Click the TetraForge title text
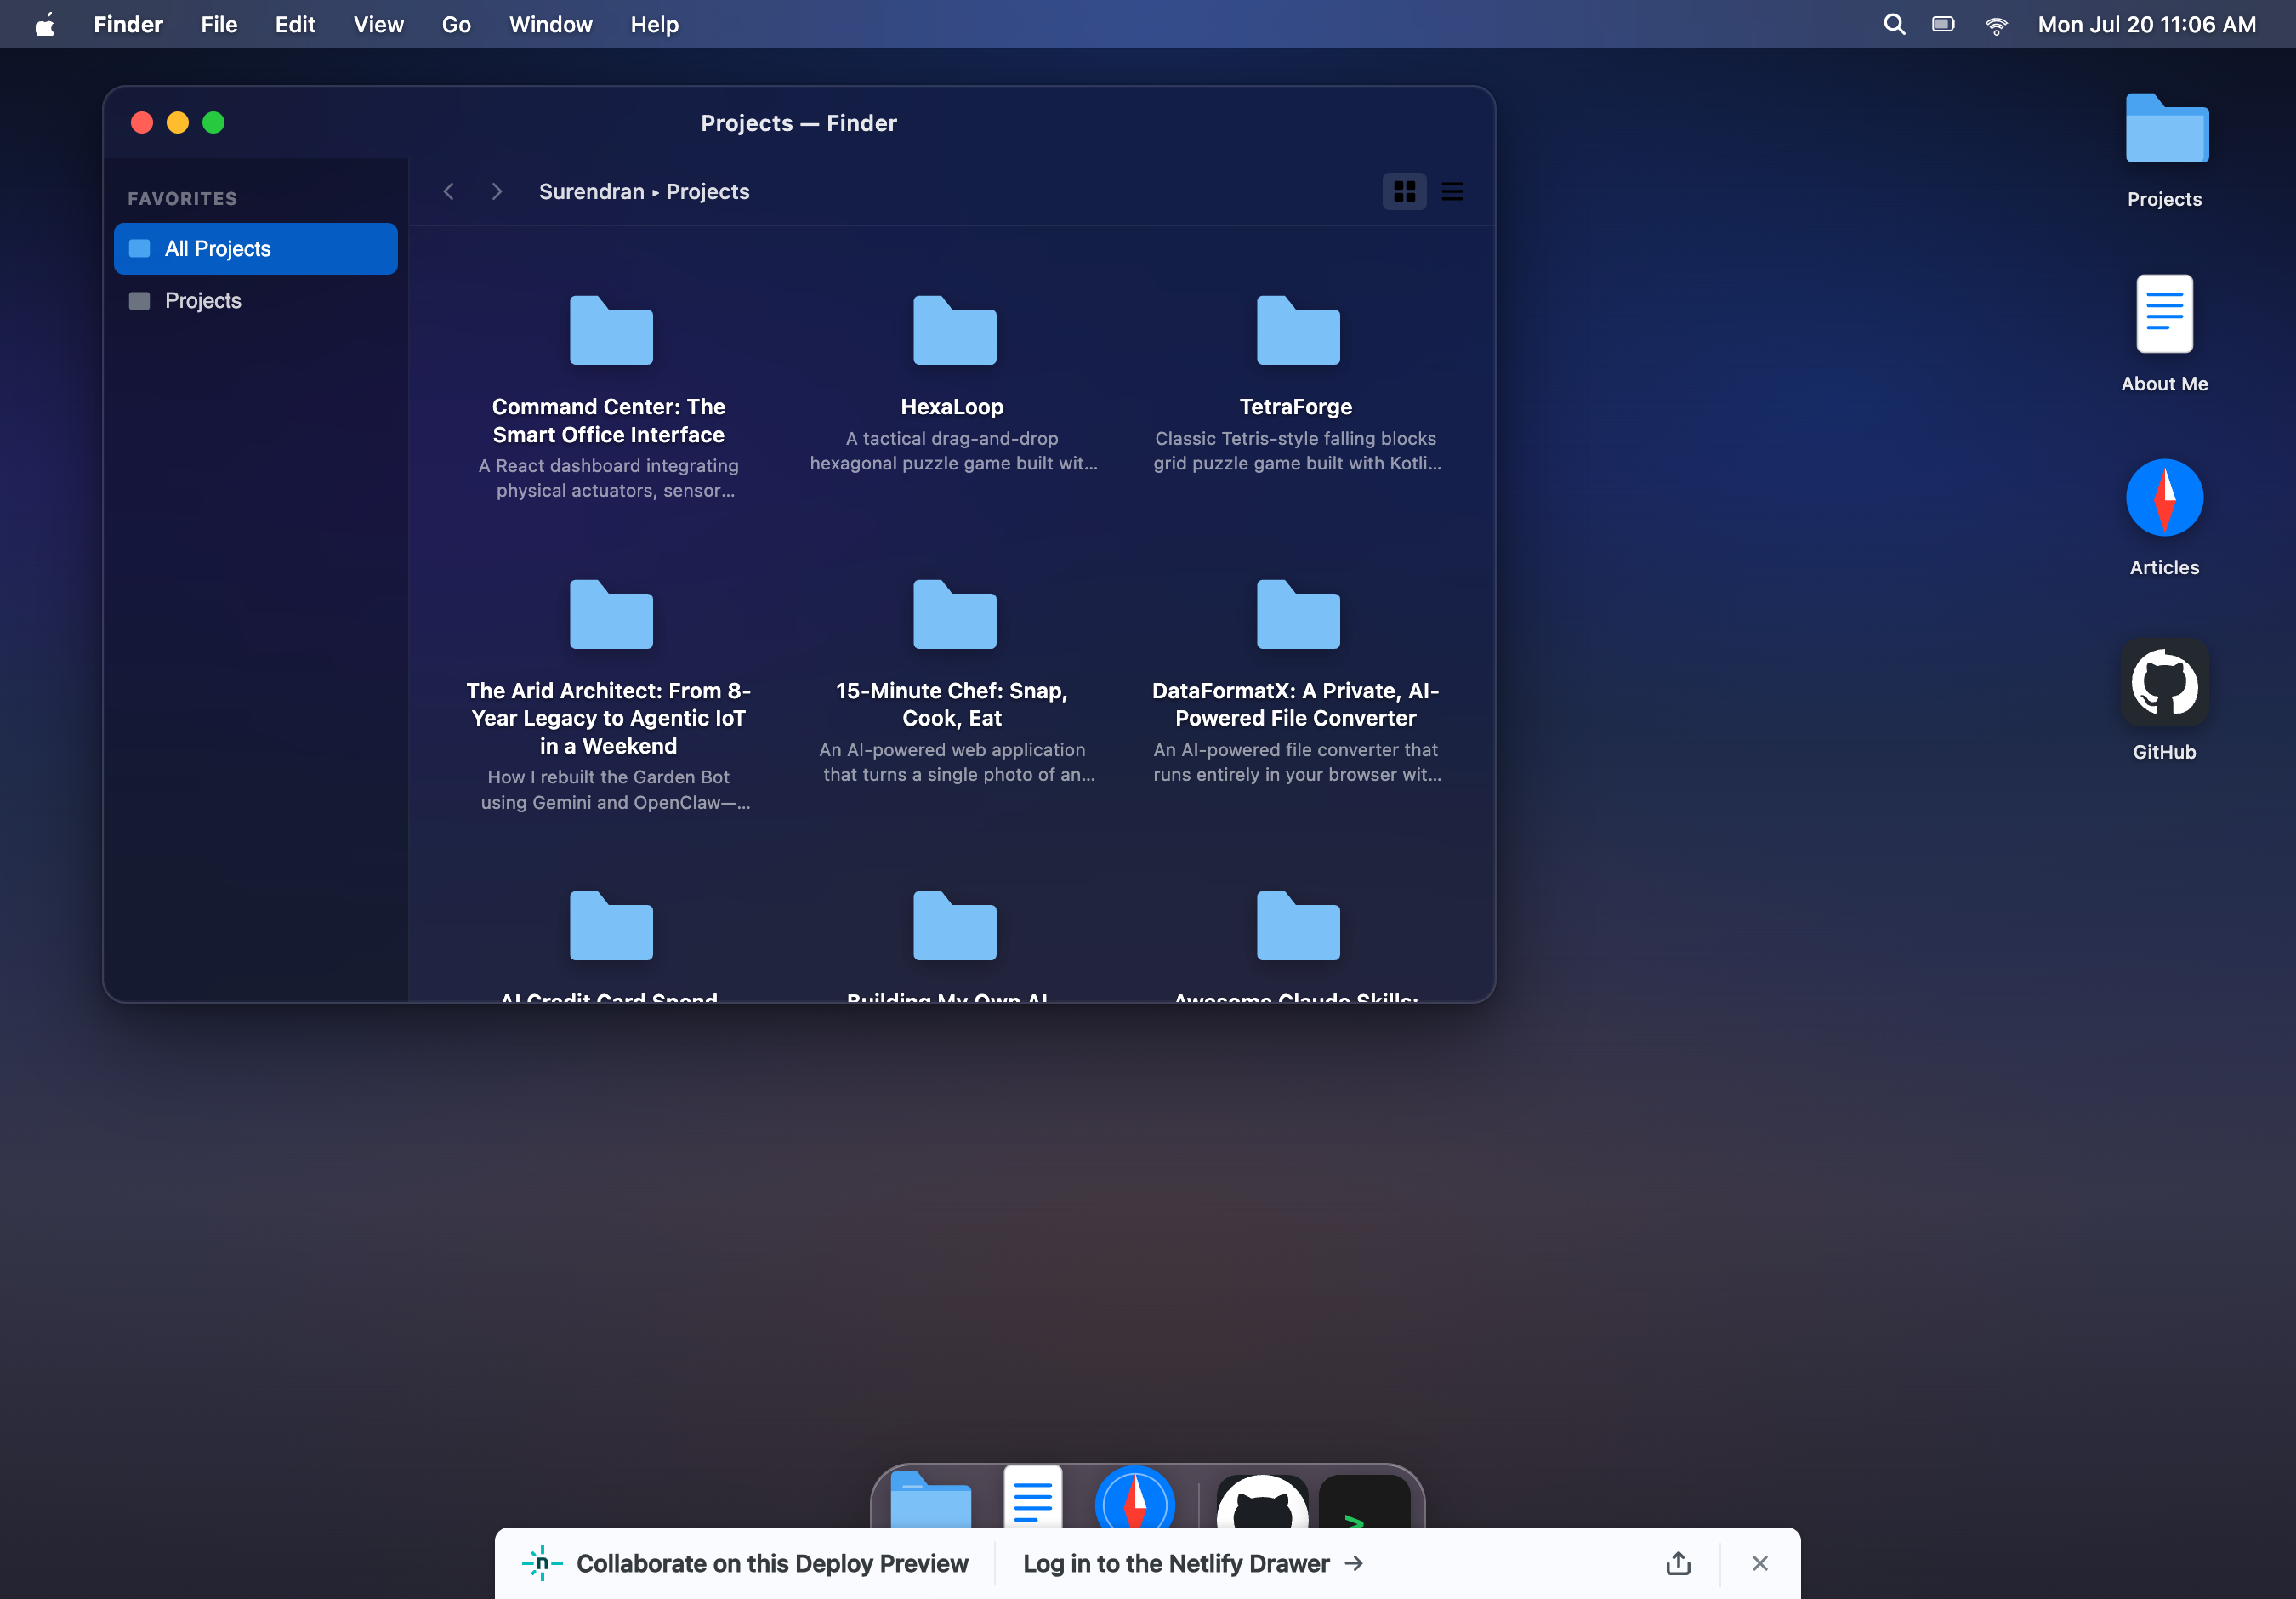This screenshot has height=1599, width=2296. coord(1296,407)
